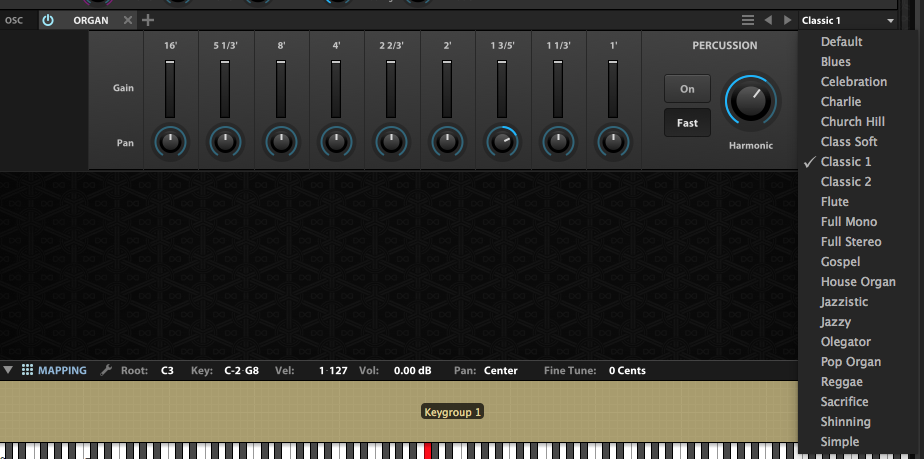Click the Percussion Harmonic knob
This screenshot has width=924, height=459.
[750, 100]
